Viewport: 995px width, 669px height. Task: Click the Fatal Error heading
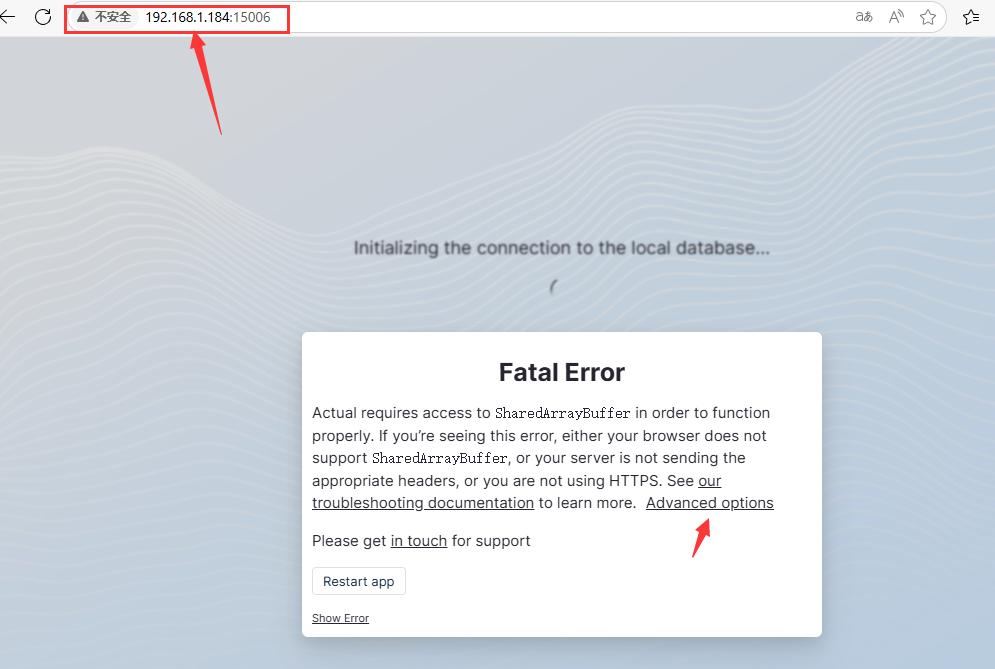(562, 373)
